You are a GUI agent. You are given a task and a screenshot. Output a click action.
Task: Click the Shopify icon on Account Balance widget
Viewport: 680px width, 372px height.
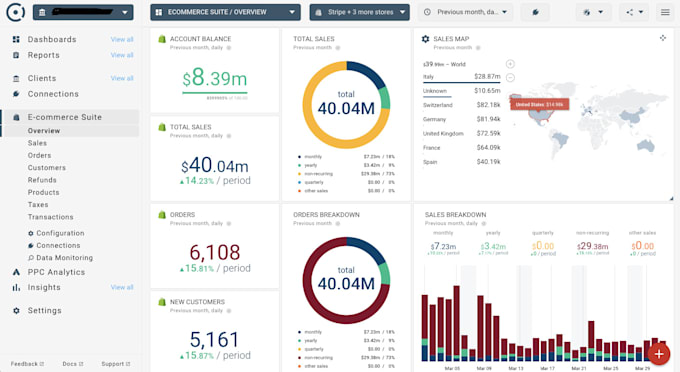tap(162, 39)
